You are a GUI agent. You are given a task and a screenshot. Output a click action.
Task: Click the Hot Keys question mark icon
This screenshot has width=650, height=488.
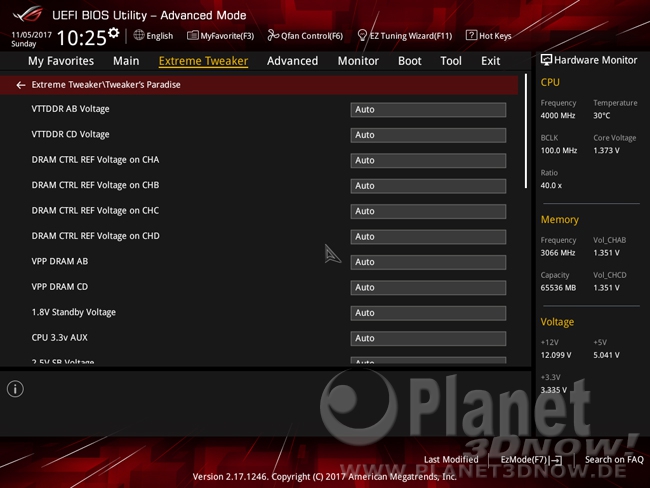tap(471, 35)
